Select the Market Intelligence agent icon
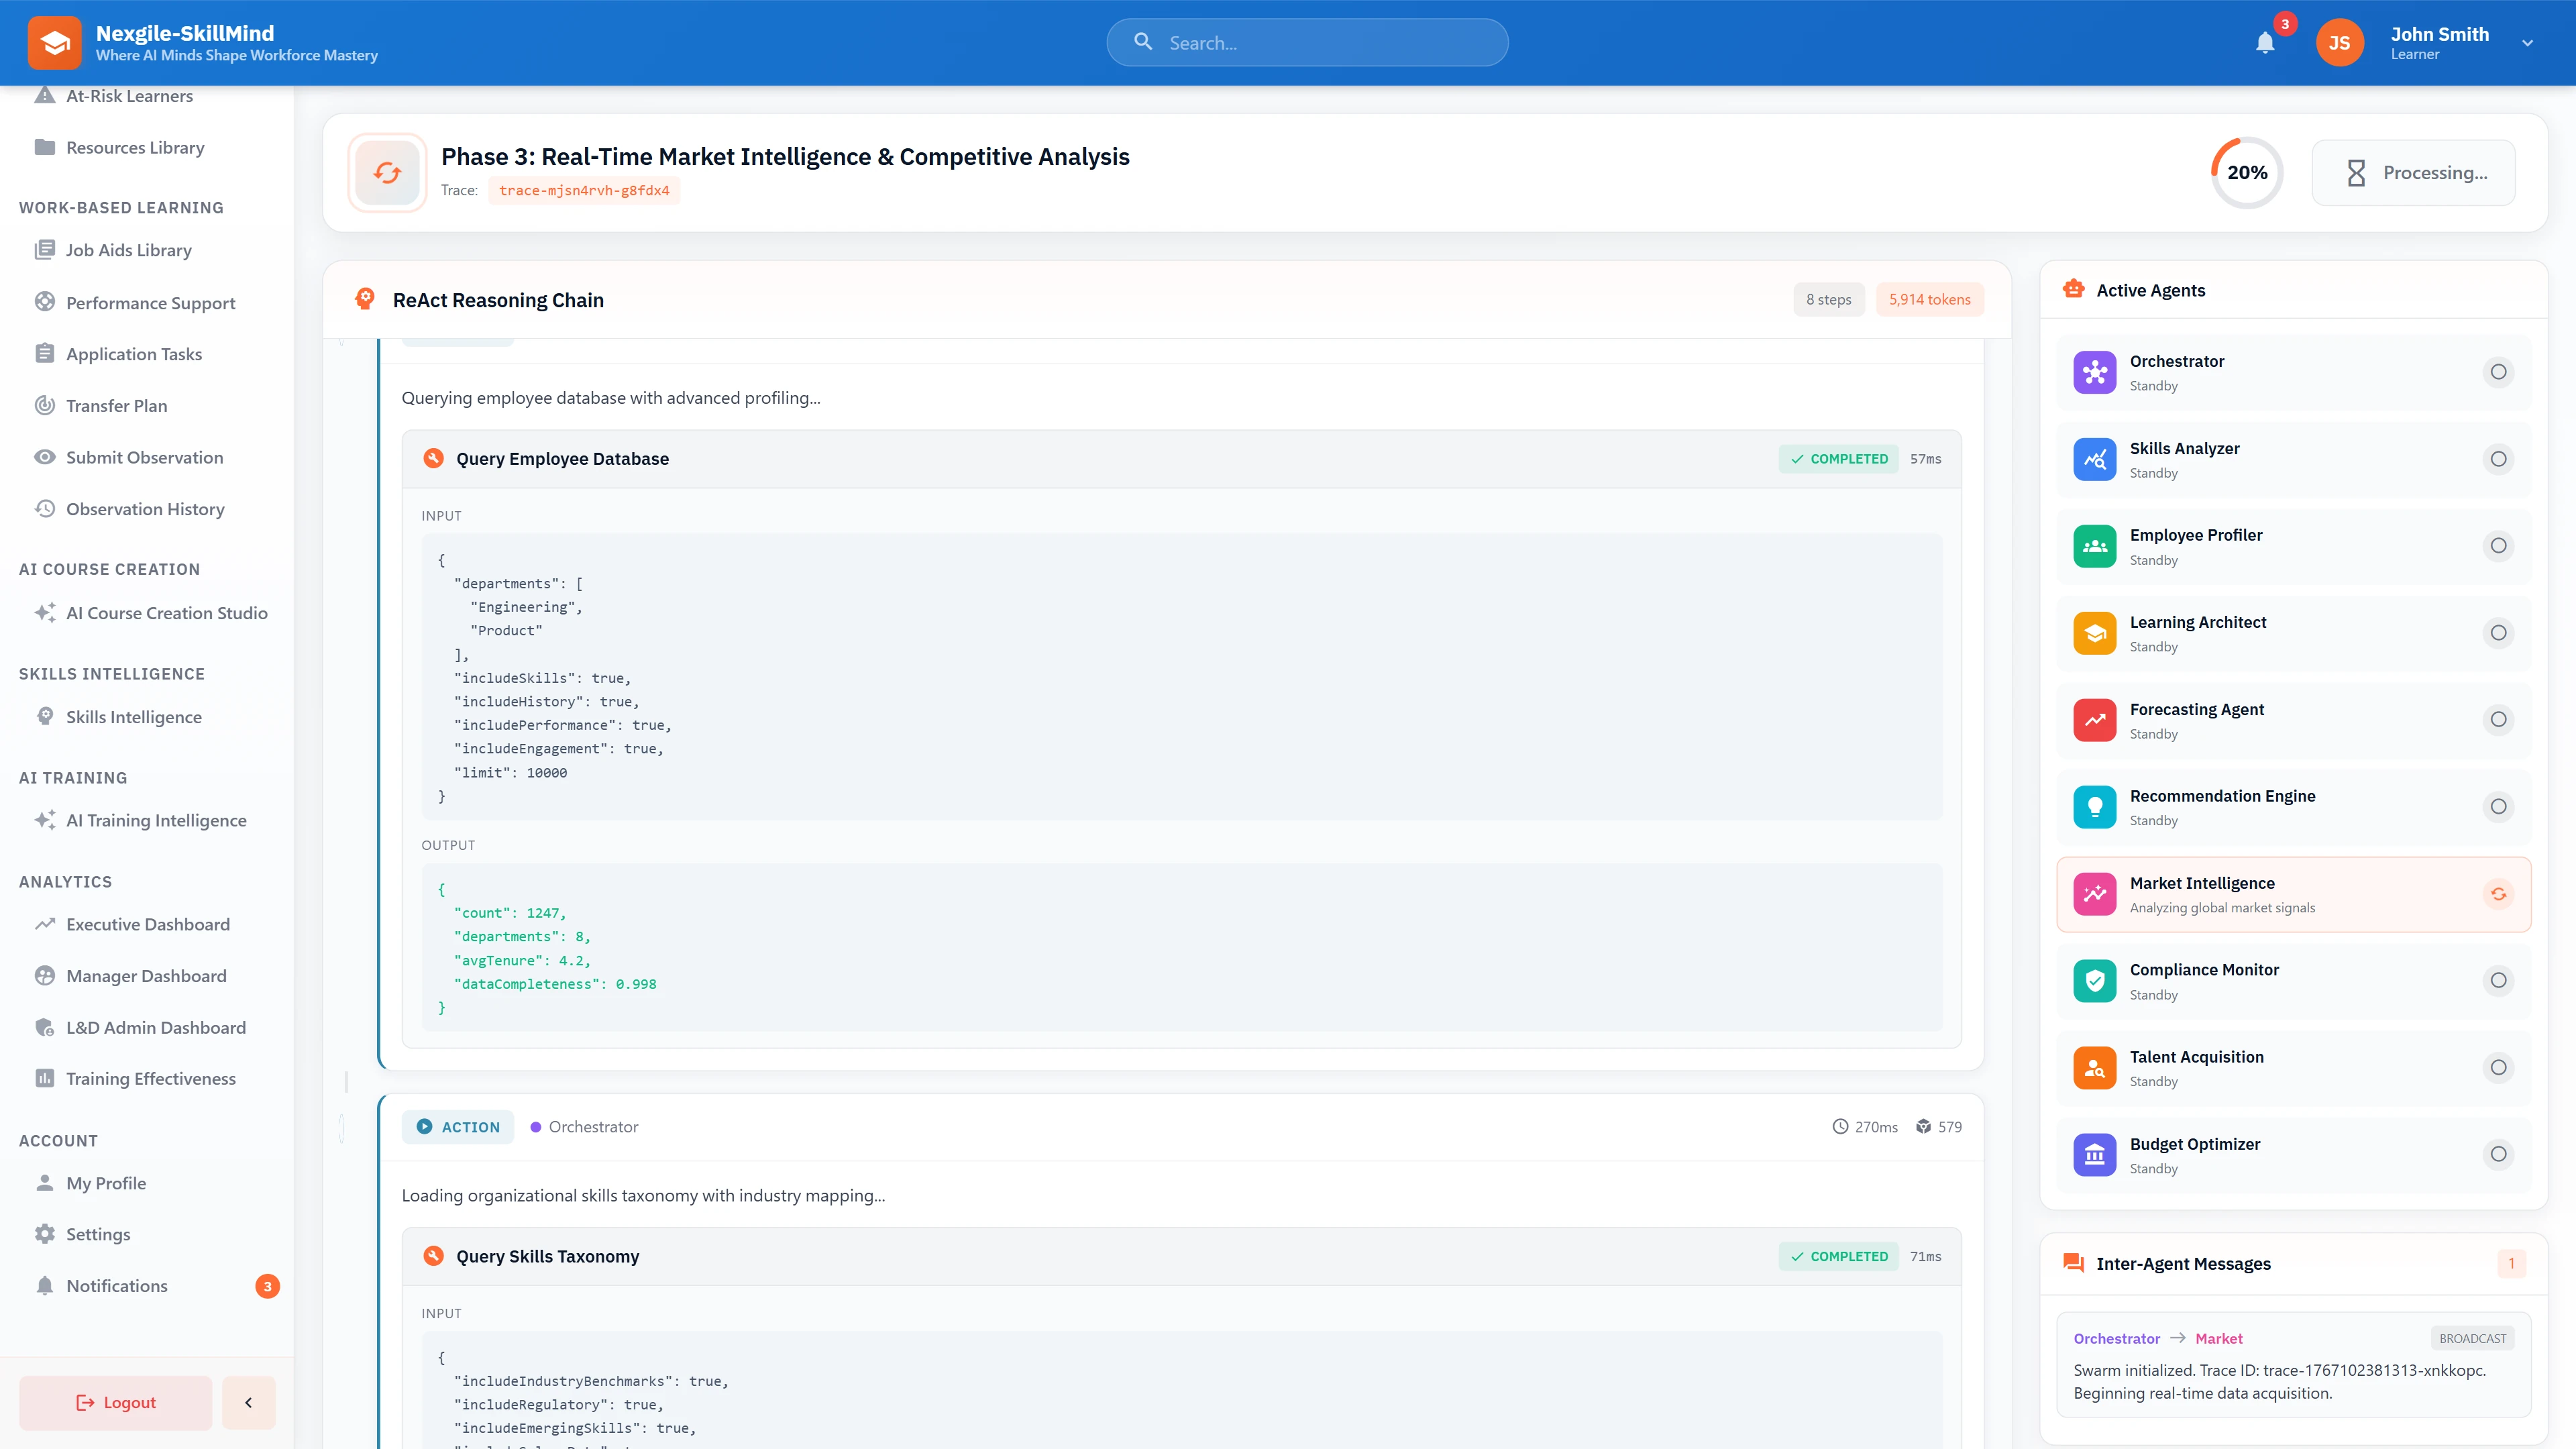Screen dimensions: 2576x1449 (x=2095, y=893)
